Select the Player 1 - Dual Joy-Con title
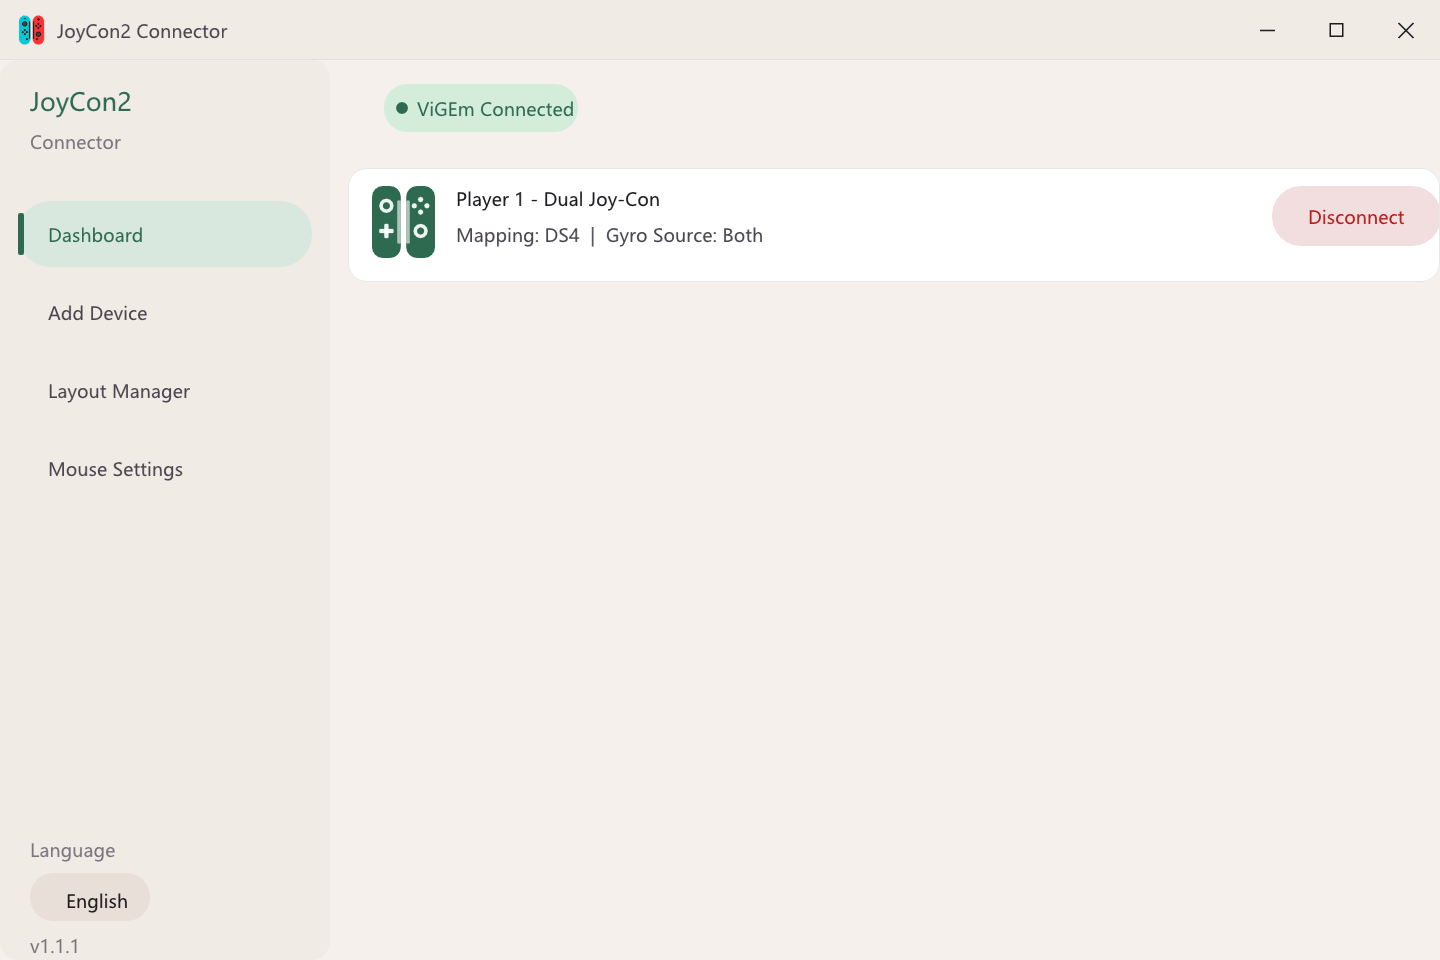 pyautogui.click(x=558, y=199)
